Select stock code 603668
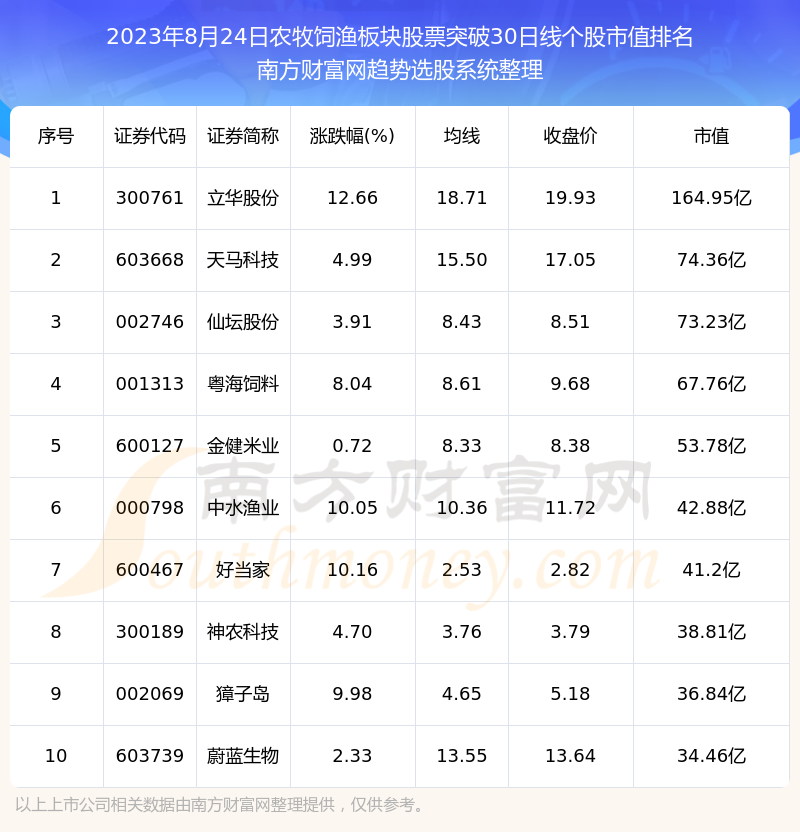The image size is (800, 832). 150,260
